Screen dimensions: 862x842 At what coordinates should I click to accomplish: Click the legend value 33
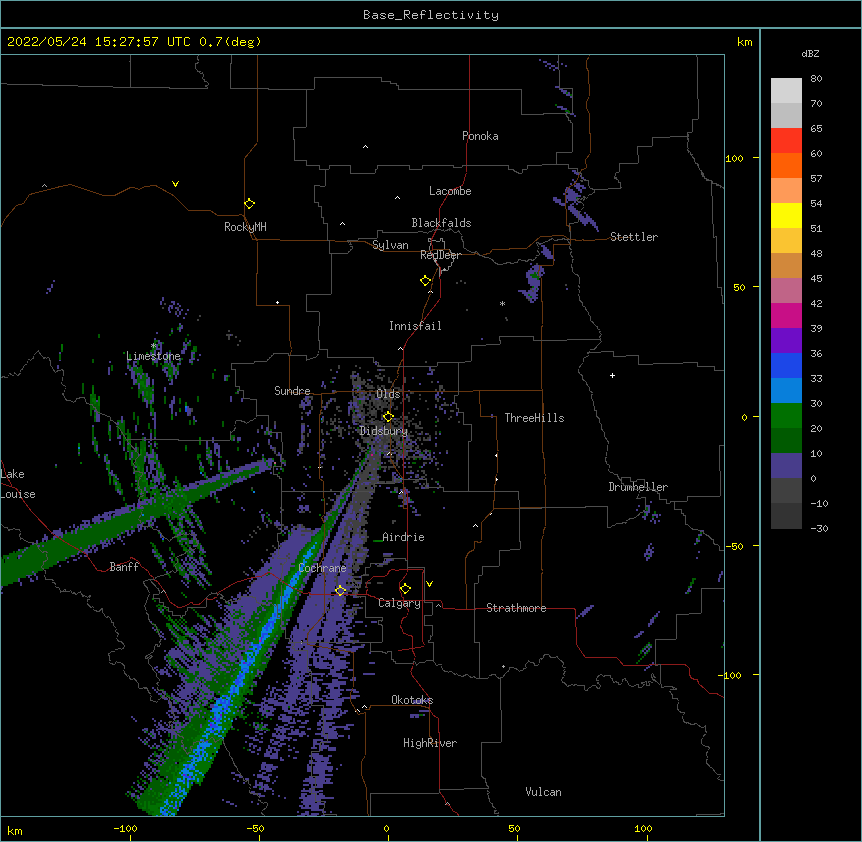(816, 379)
